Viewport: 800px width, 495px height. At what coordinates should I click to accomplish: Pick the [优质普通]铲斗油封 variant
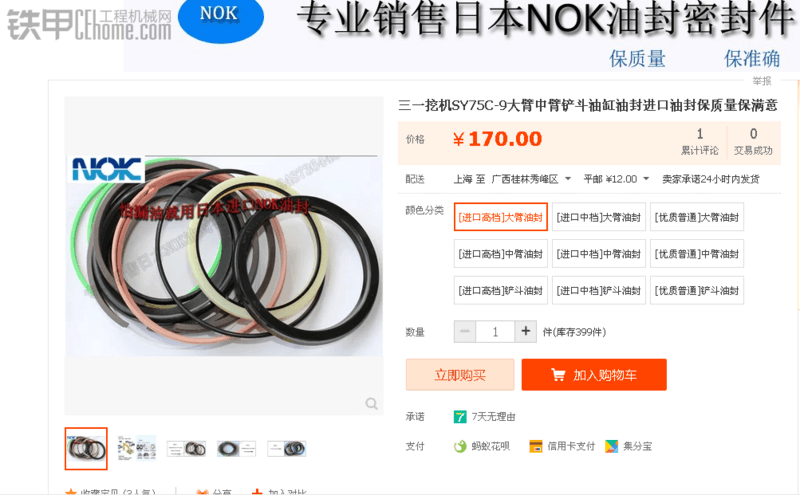(696, 290)
